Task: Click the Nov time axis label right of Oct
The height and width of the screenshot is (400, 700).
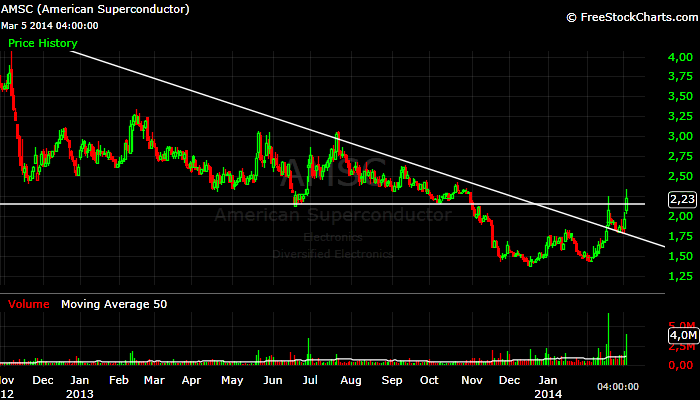Action: (x=472, y=380)
